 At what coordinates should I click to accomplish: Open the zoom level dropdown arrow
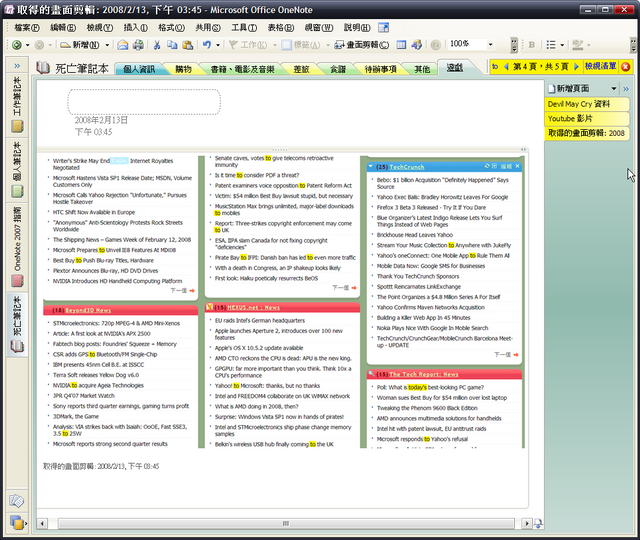(491, 44)
